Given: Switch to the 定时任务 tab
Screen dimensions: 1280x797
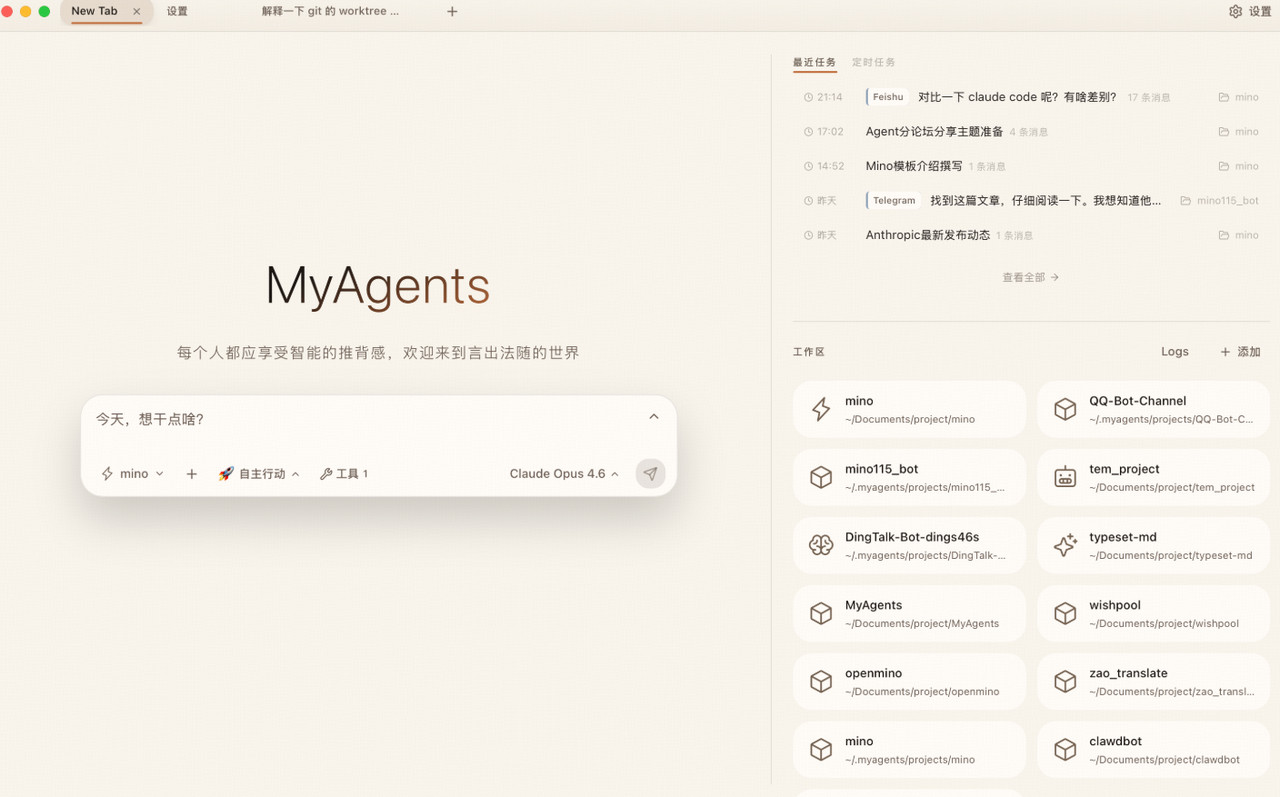Looking at the screenshot, I should pyautogui.click(x=873, y=62).
